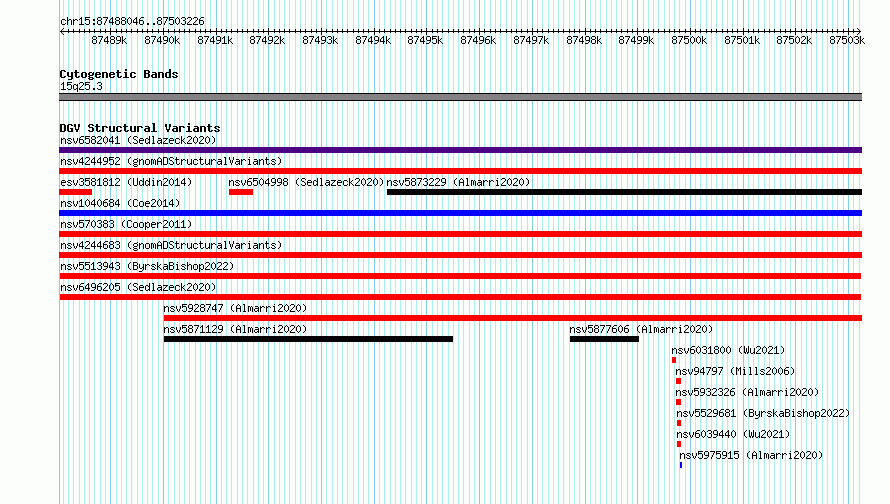Open nsv6031800 (Wu2021) variant label
The height and width of the screenshot is (504, 890).
pos(728,350)
